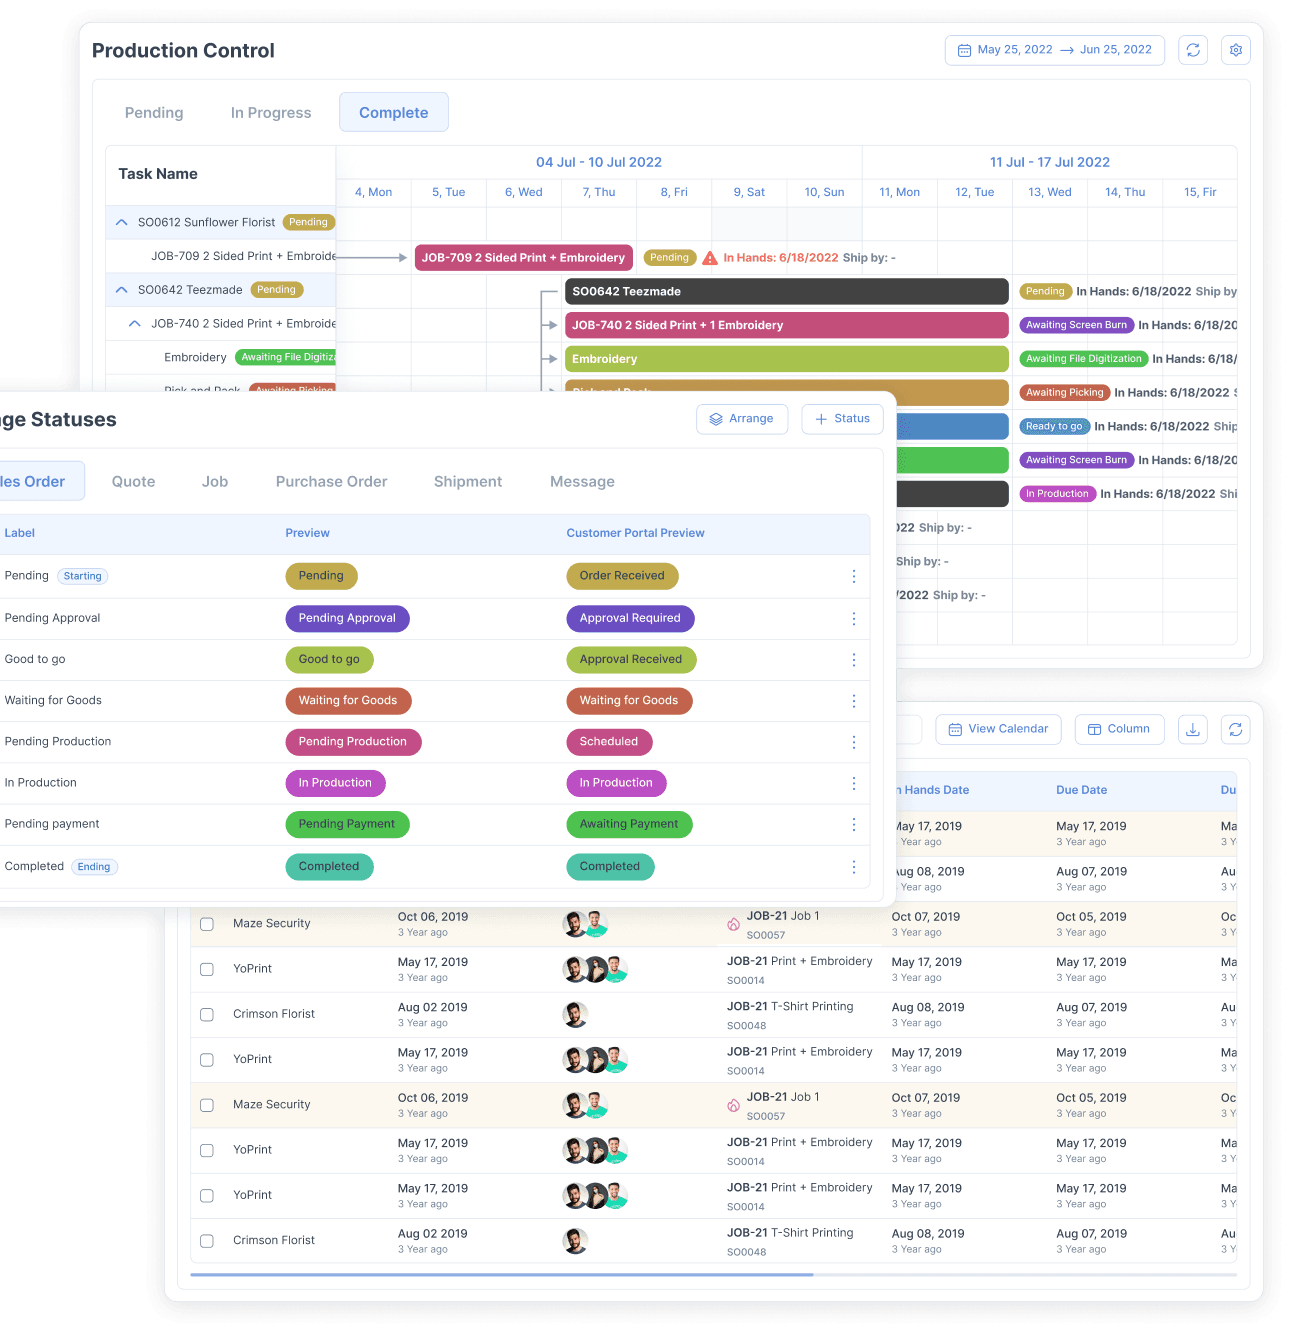Click the refresh icon in Production Control header
The width and height of the screenshot is (1289, 1331).
(x=1193, y=50)
